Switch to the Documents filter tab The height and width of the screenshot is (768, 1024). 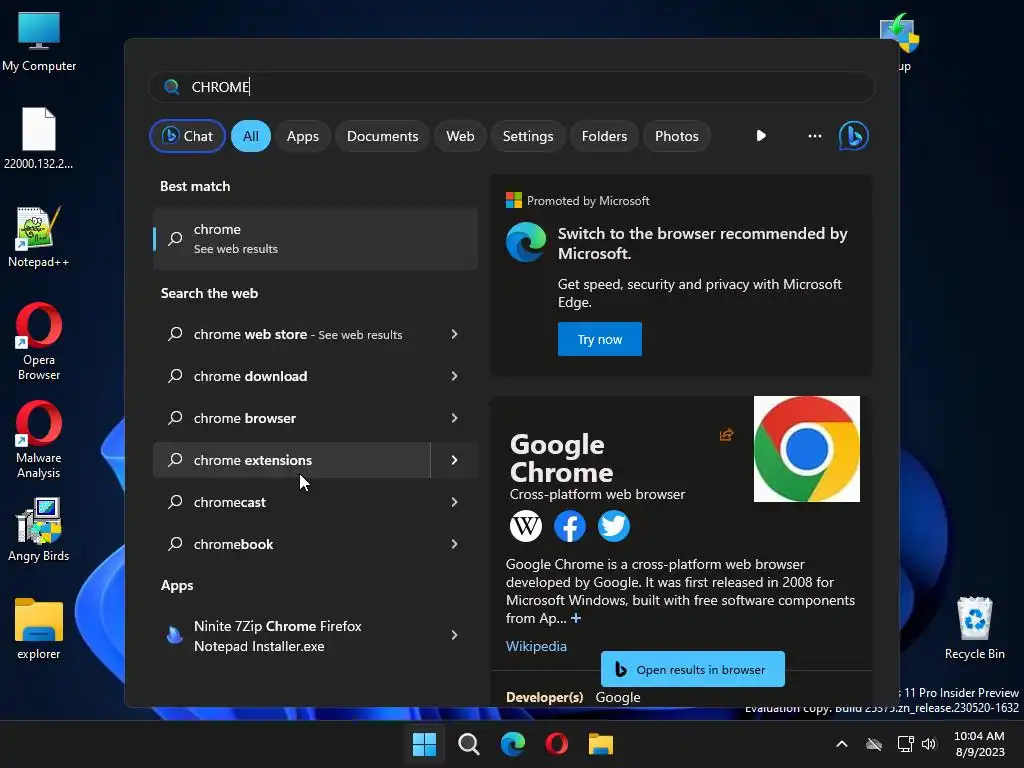(382, 136)
